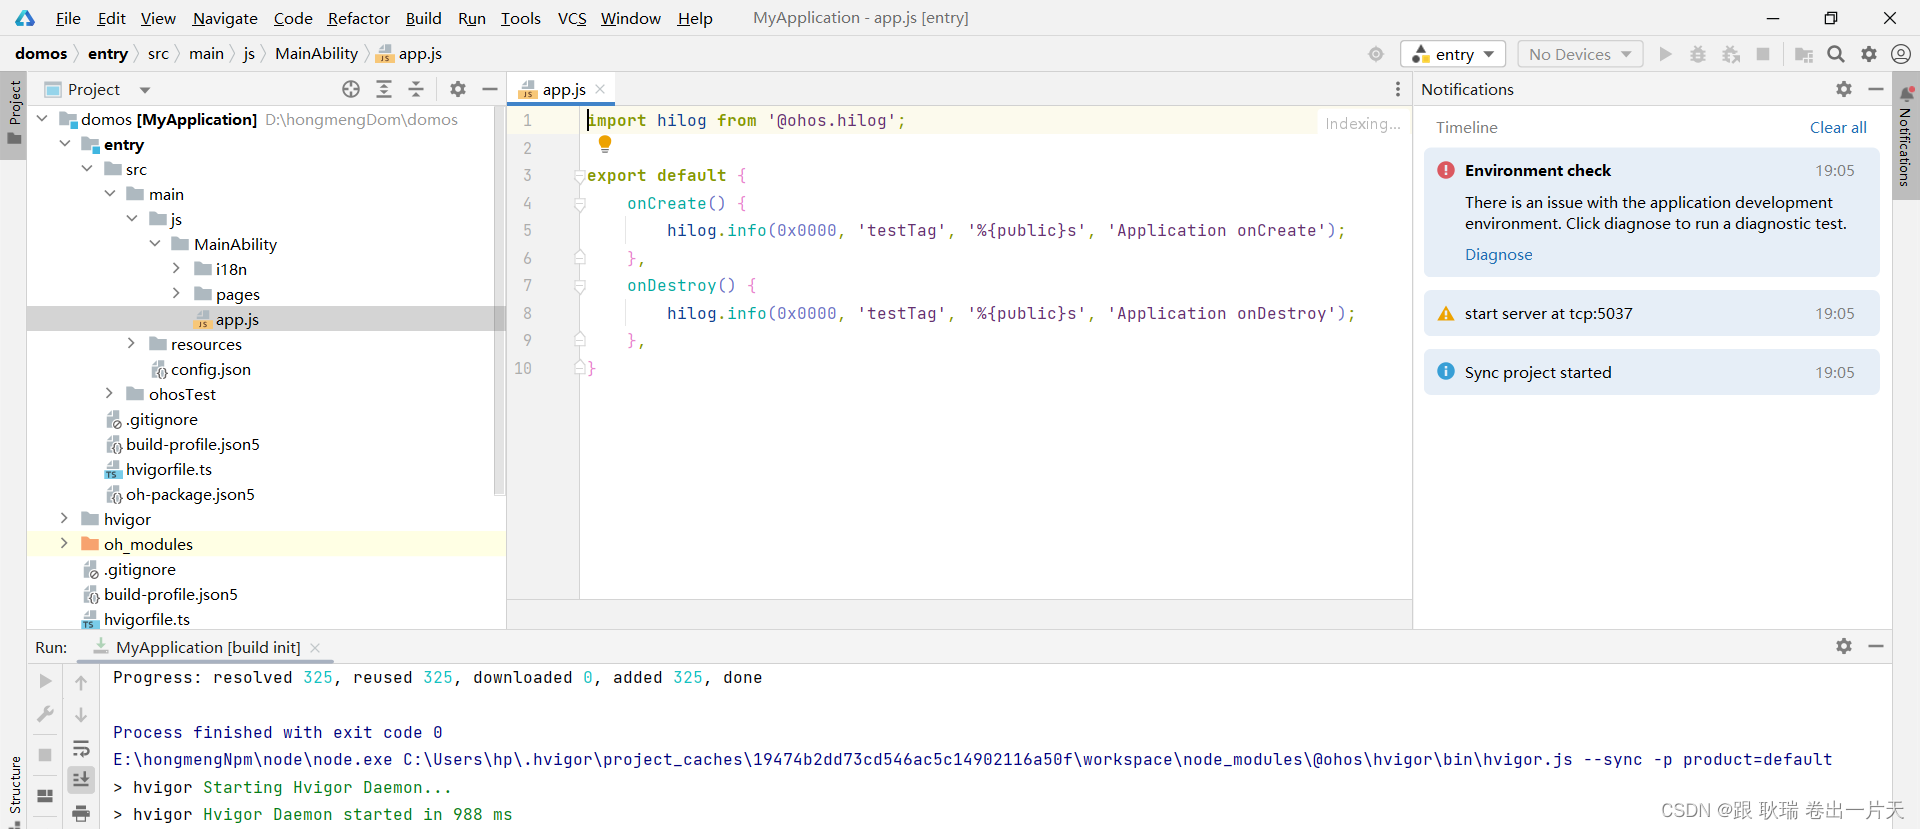Viewport: 1920px width, 829px height.
Task: Print Run console output with the printer icon
Action: click(81, 813)
